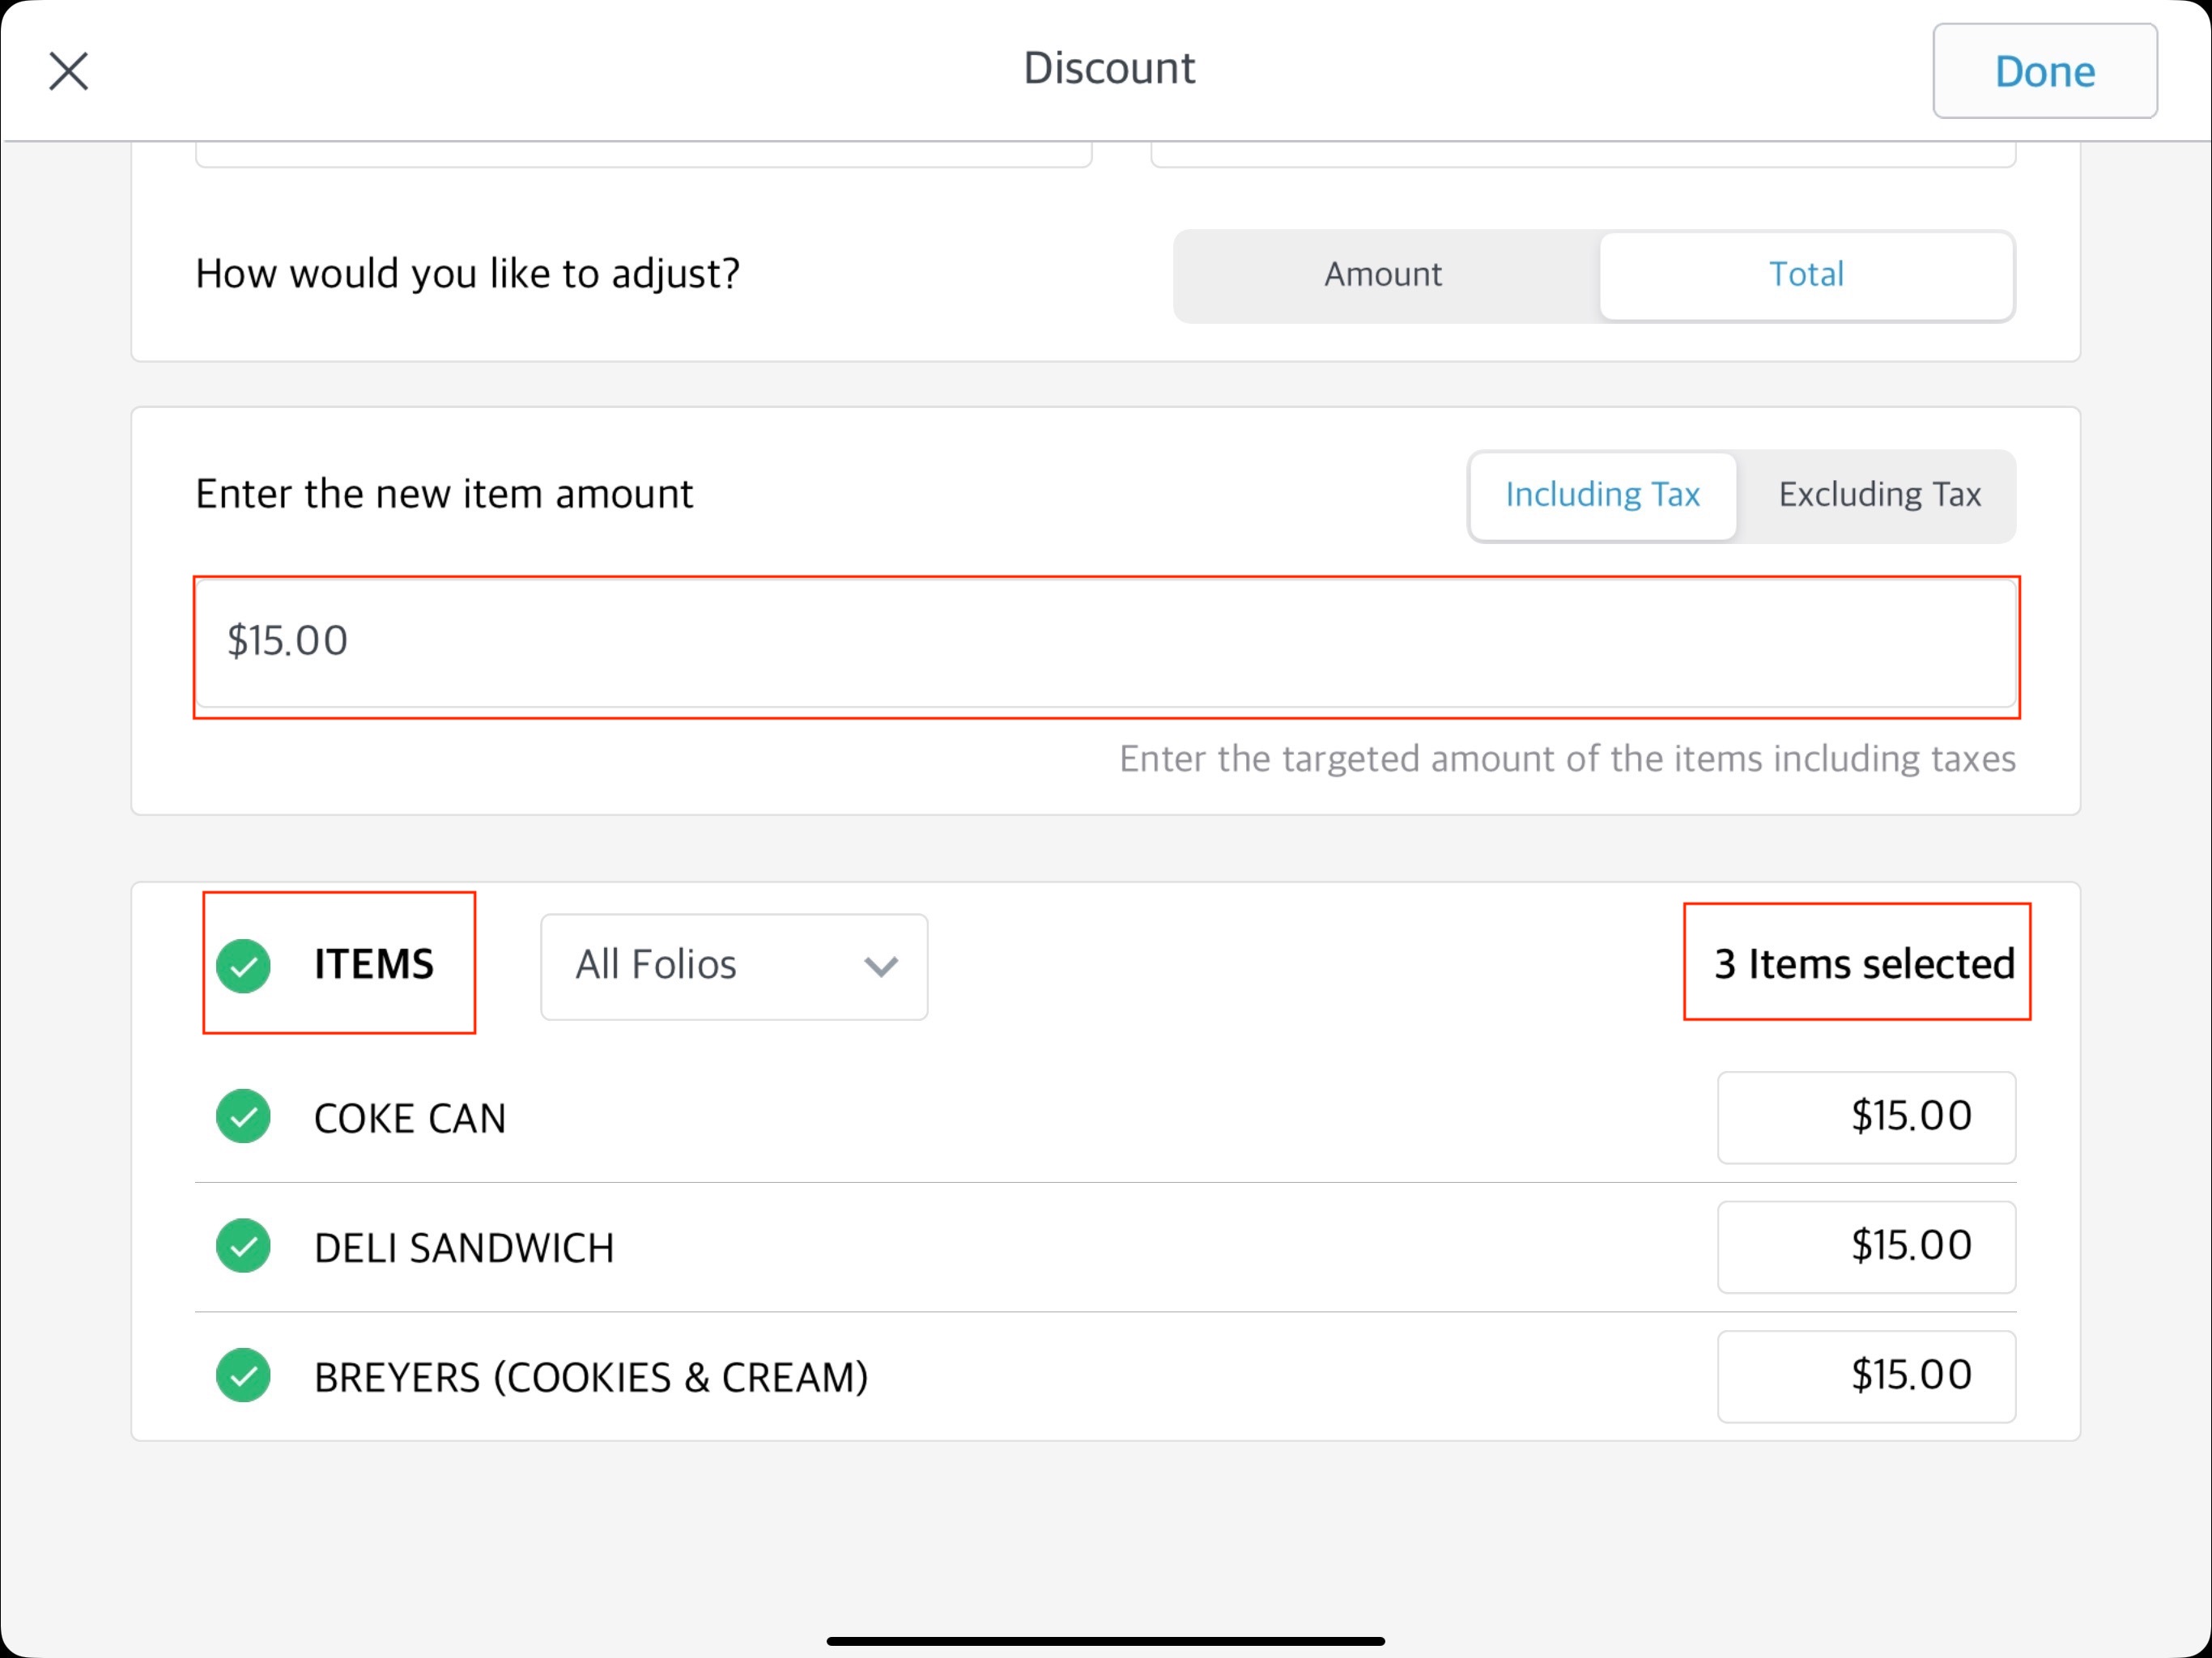The image size is (2212, 1658).
Task: Tap the COKE CAN item name
Action: (x=410, y=1118)
